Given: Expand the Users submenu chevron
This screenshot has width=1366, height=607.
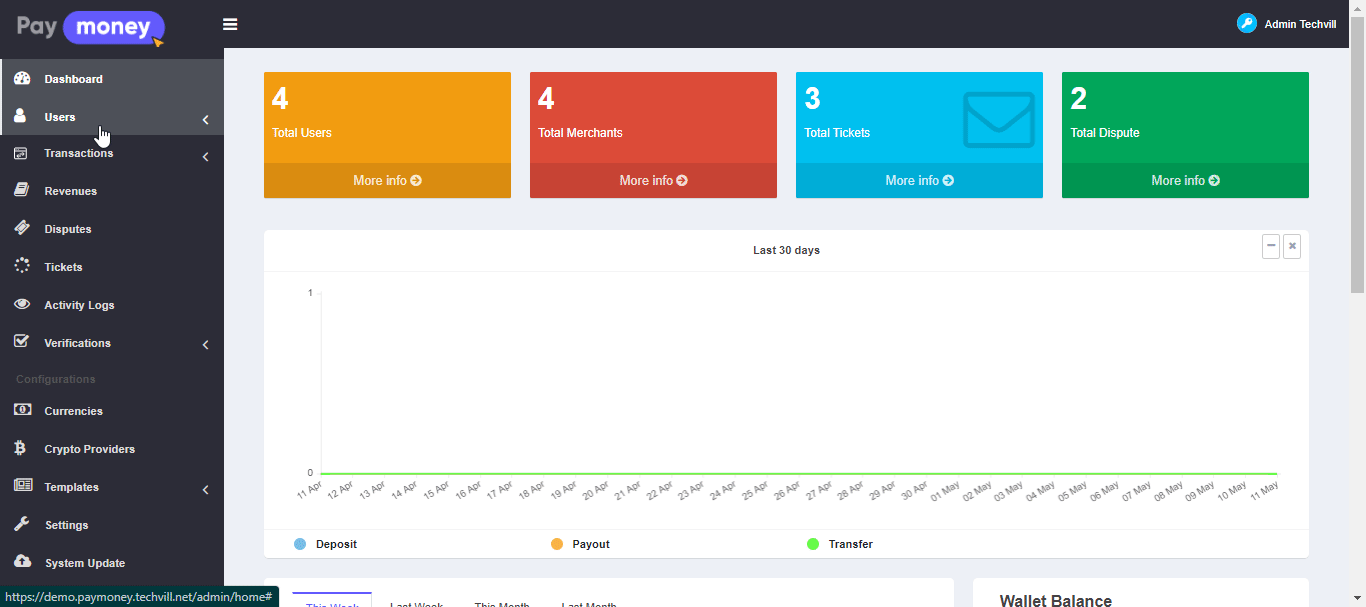Looking at the screenshot, I should [205, 120].
